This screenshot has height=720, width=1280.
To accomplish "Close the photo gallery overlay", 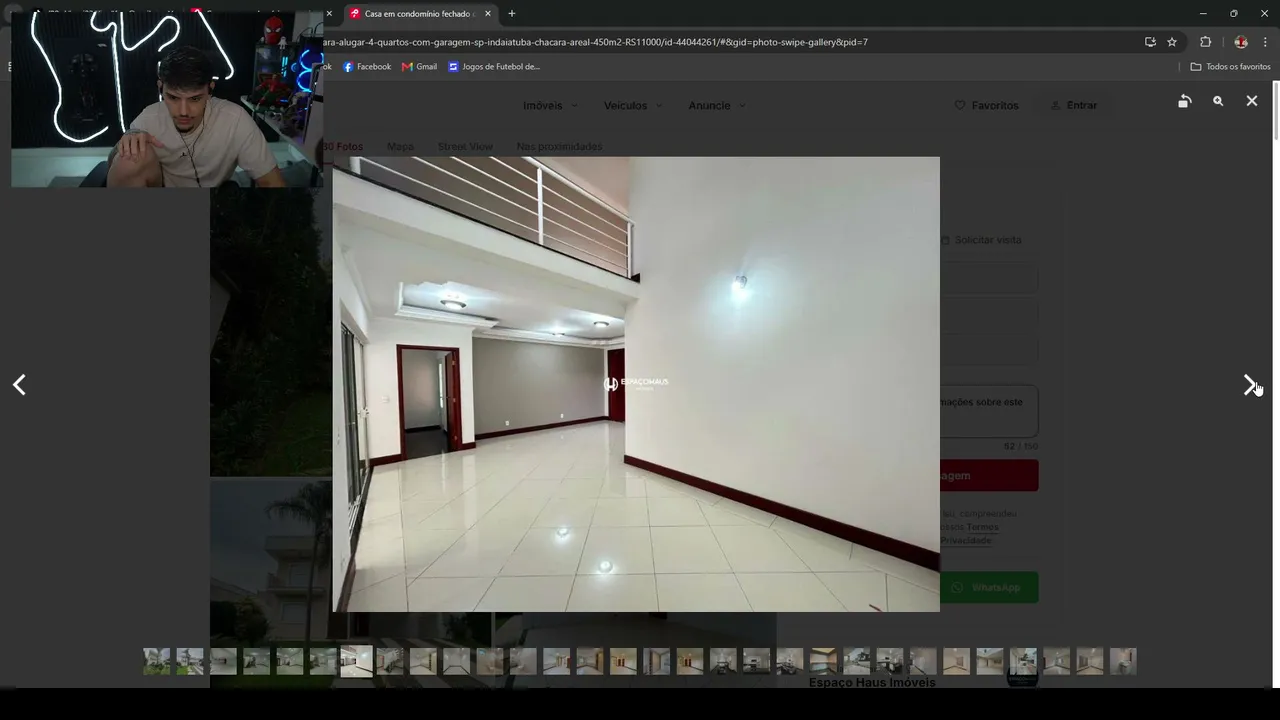I will tap(1252, 101).
